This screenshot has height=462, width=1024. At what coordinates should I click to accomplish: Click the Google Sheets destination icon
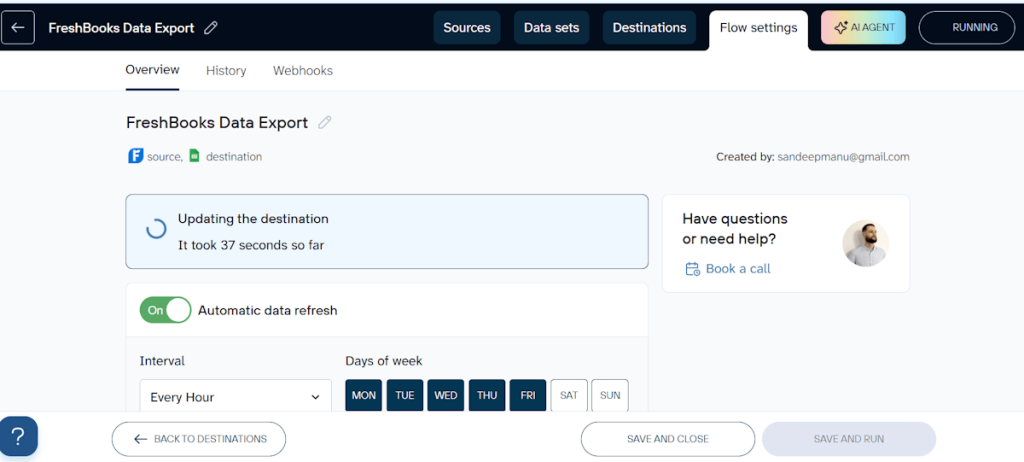click(x=194, y=156)
